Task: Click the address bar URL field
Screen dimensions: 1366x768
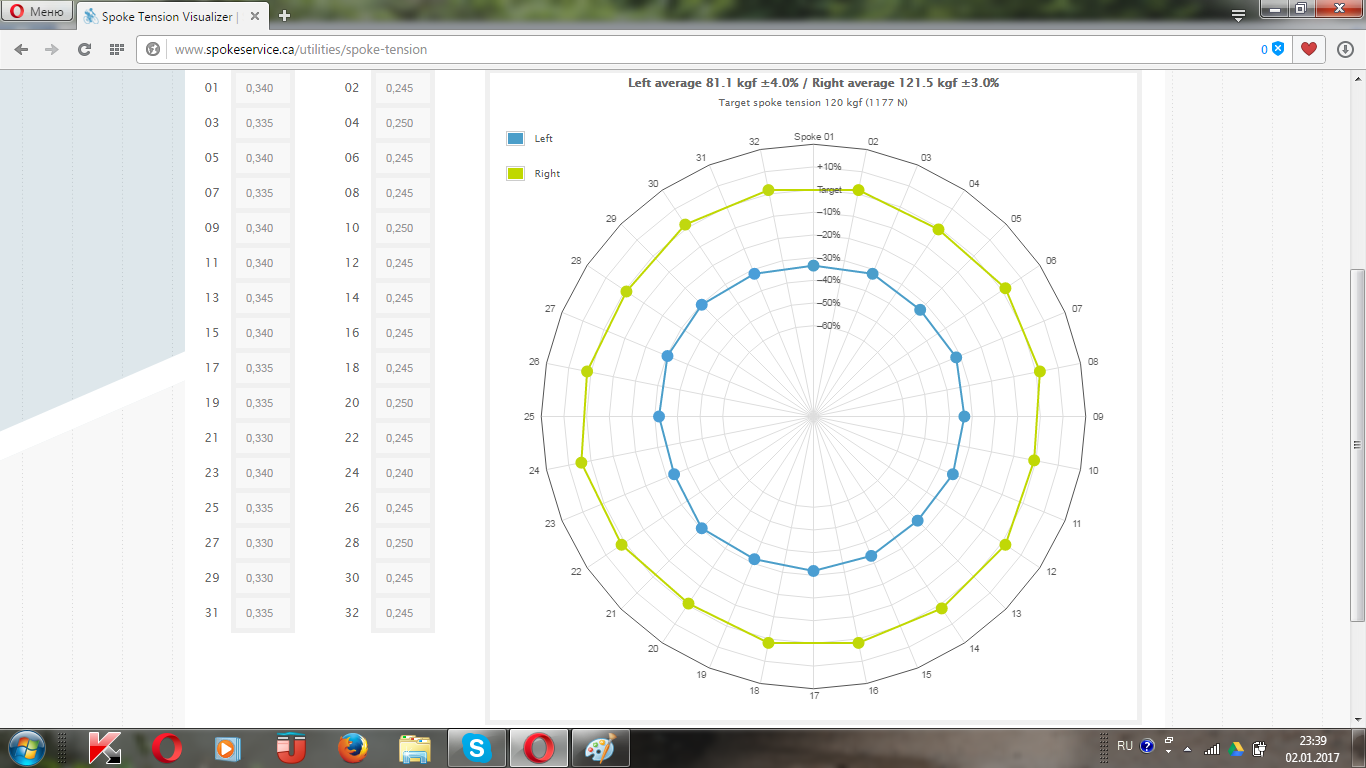Action: pos(700,49)
